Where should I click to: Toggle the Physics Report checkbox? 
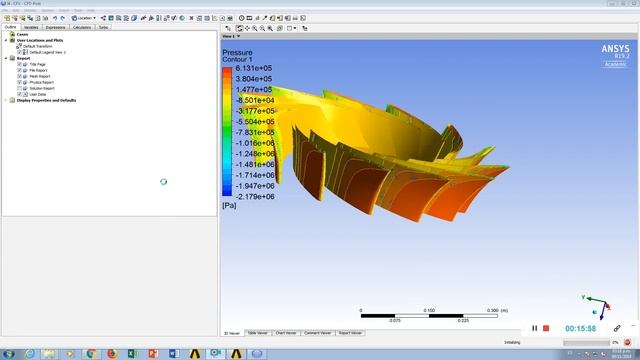19,82
